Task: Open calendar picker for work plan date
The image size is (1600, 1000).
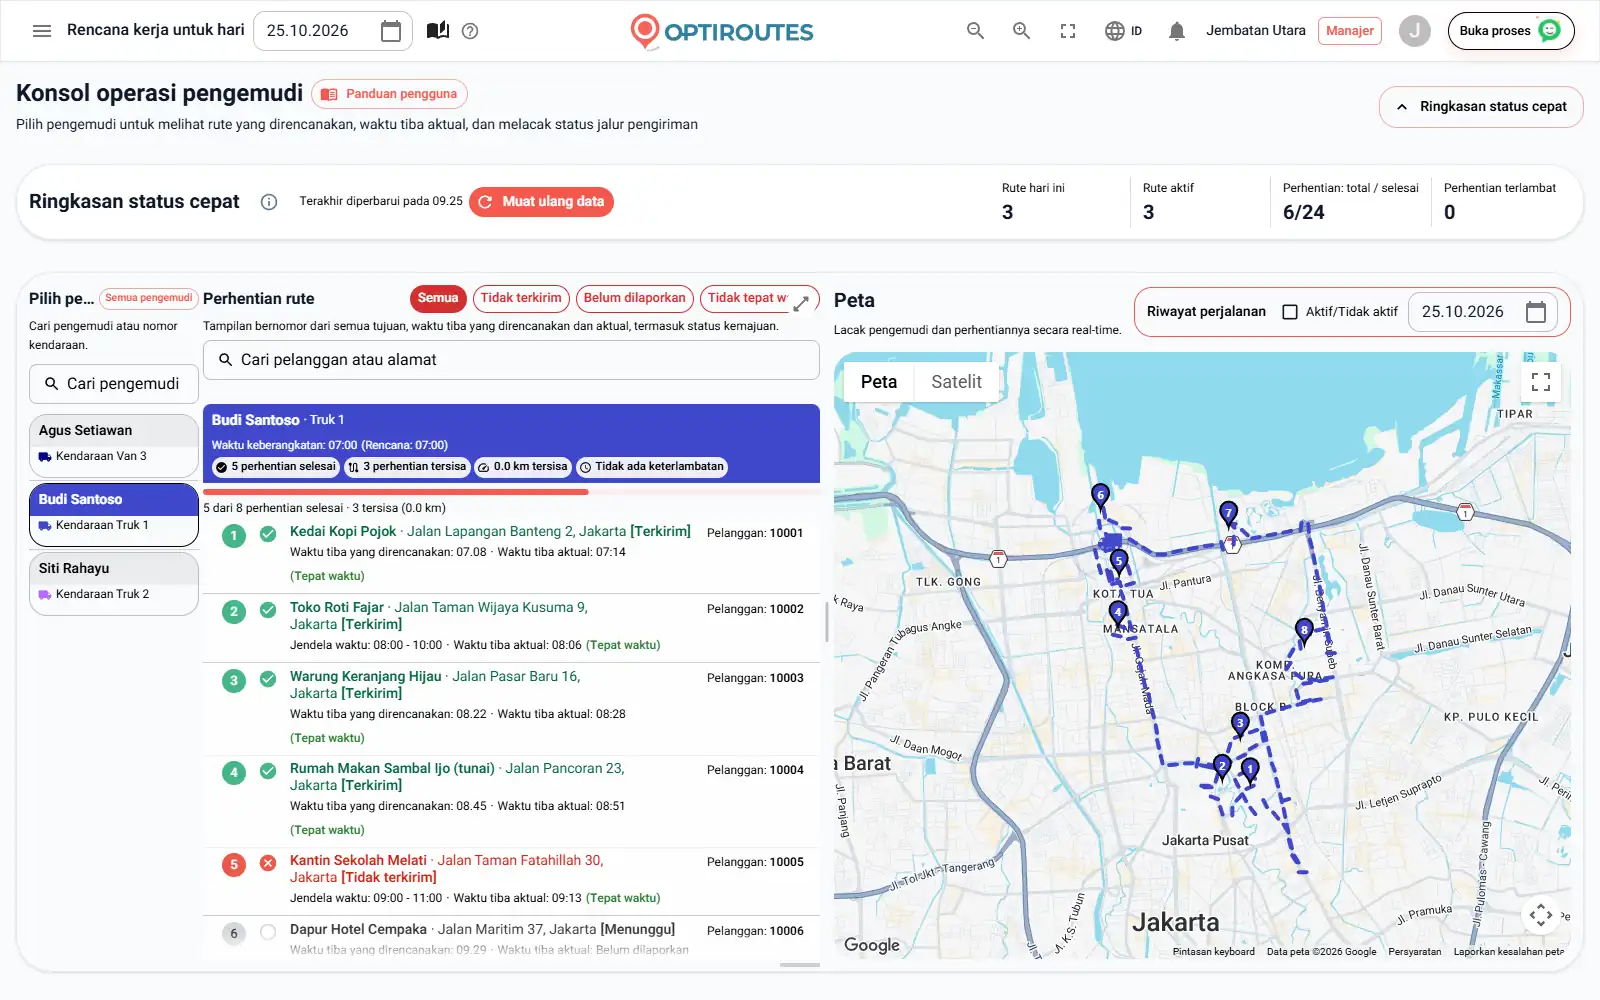Action: (391, 31)
